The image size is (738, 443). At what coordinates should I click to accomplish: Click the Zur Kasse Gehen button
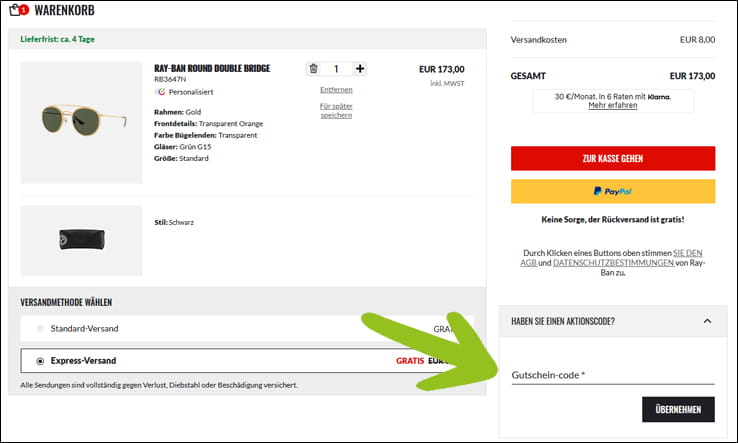(613, 158)
